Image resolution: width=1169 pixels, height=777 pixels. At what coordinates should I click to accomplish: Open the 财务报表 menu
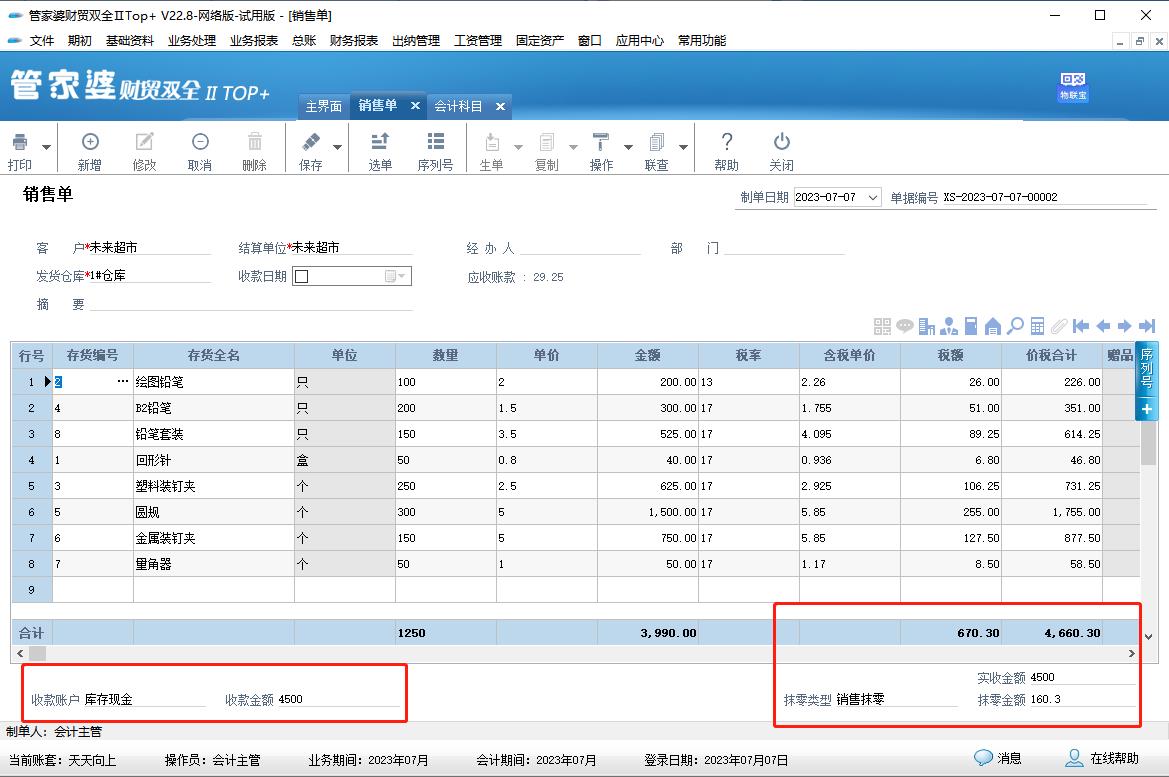[x=353, y=40]
